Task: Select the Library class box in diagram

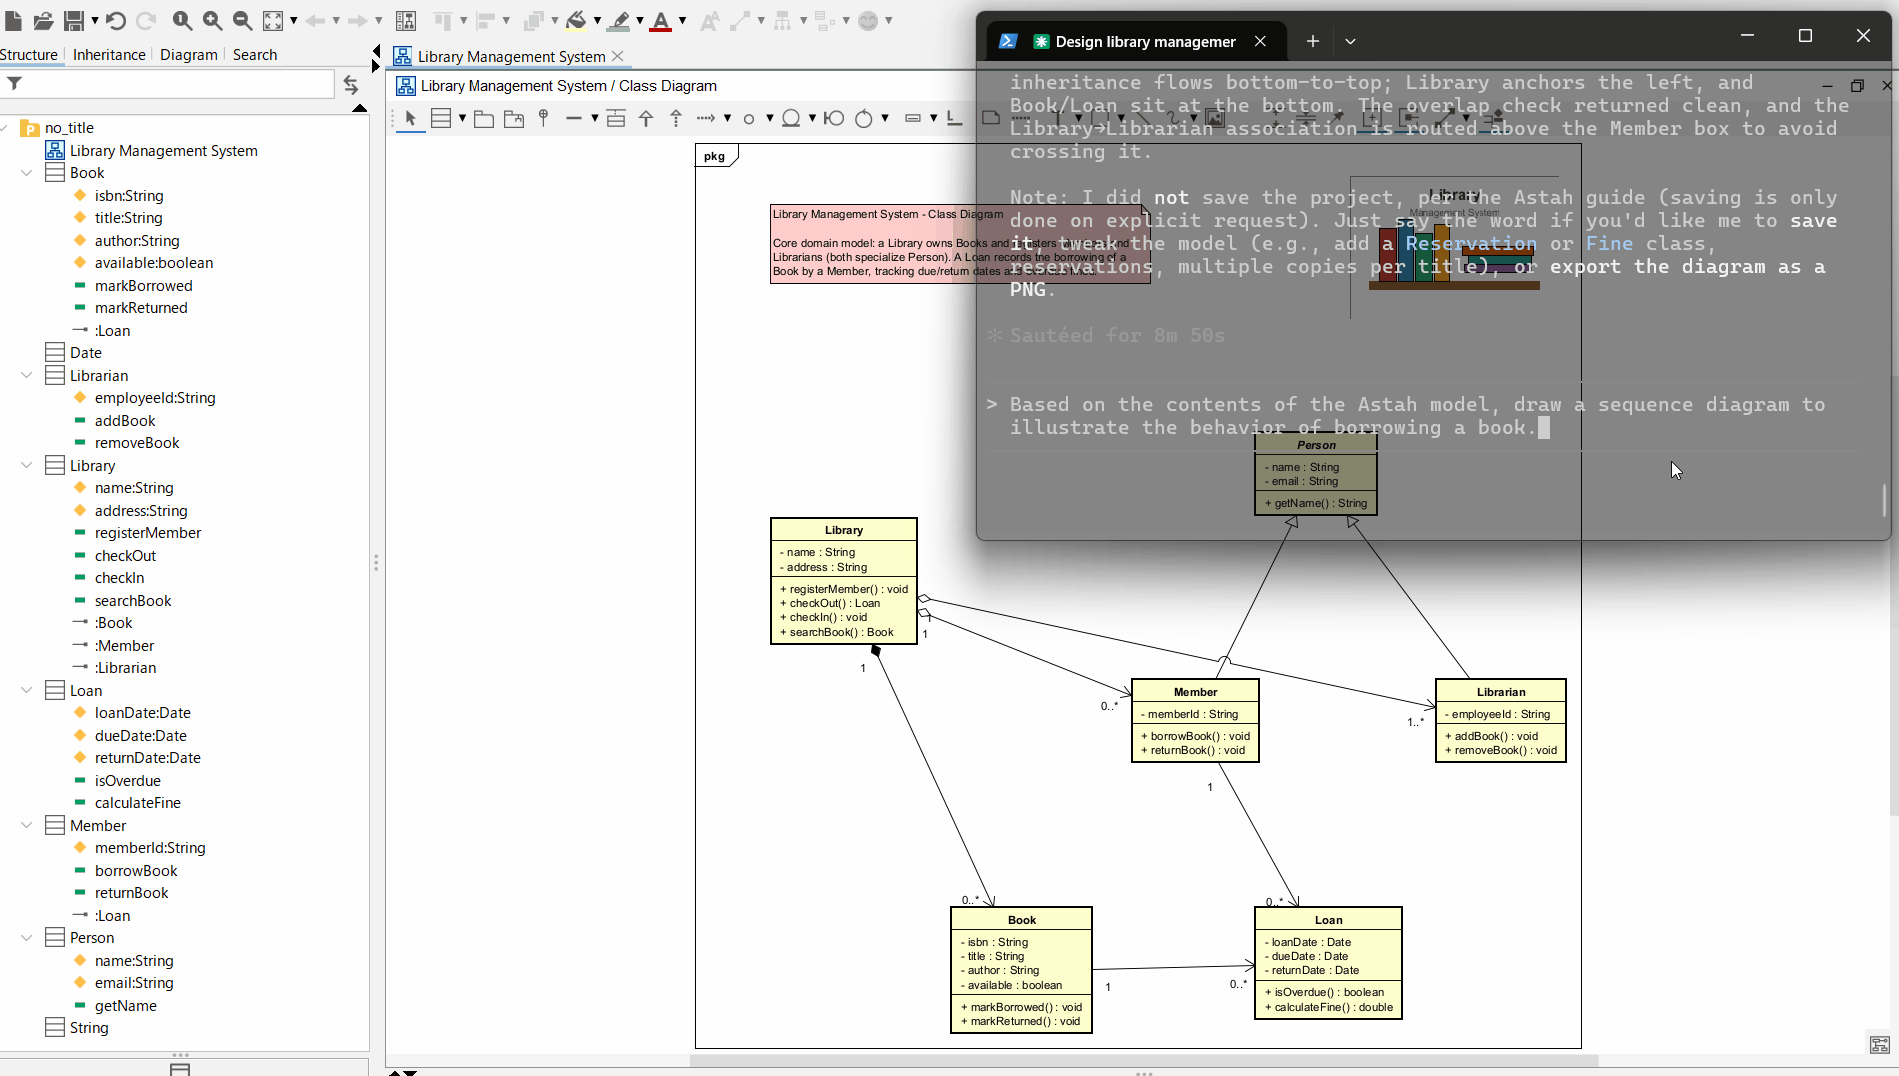Action: tap(844, 581)
